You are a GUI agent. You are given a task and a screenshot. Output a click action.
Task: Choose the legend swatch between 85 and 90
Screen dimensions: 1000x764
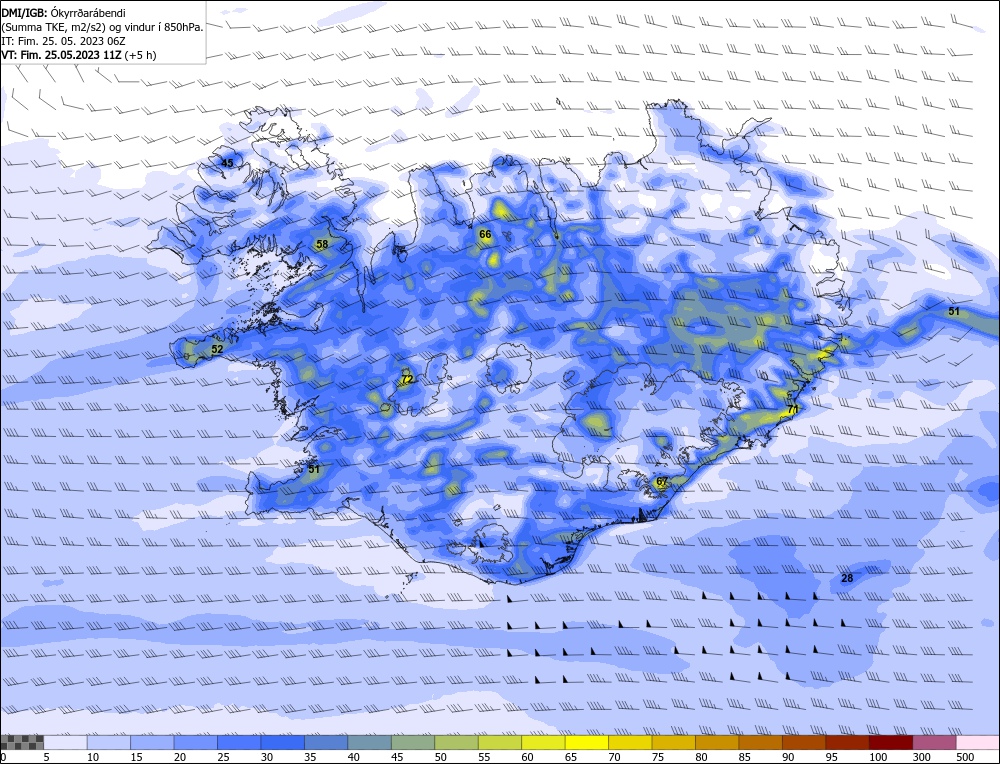pyautogui.click(x=760, y=742)
